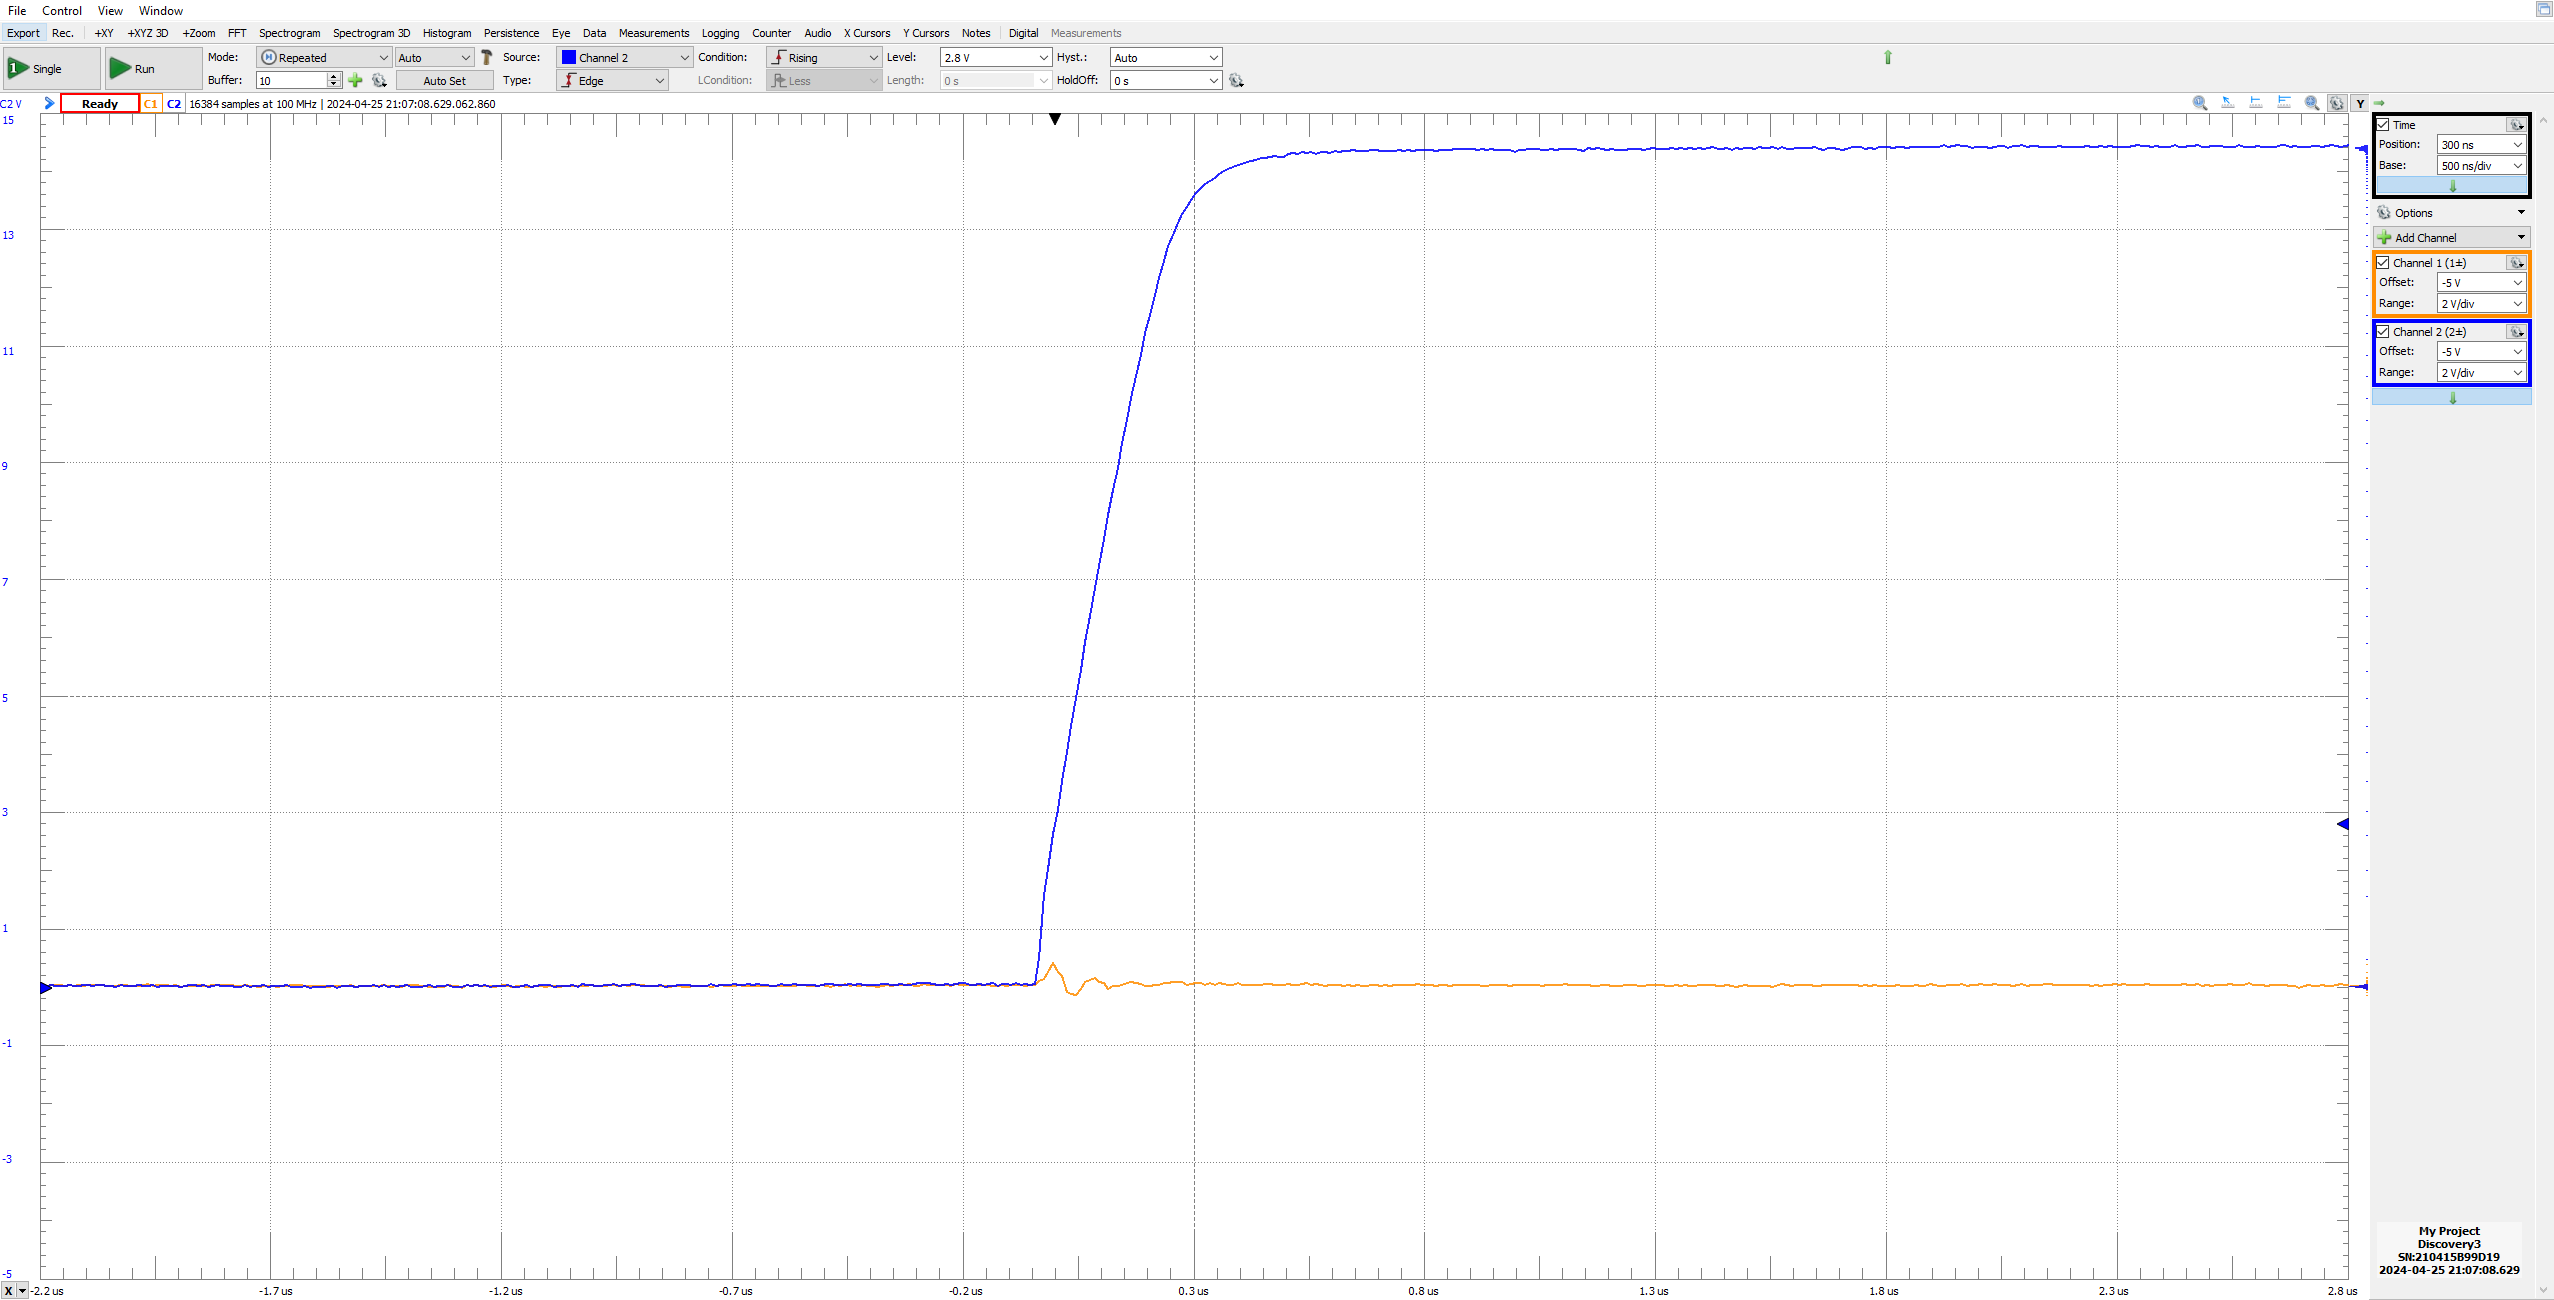Open Channel 2 Range dropdown
The image size is (2554, 1300).
[2481, 373]
